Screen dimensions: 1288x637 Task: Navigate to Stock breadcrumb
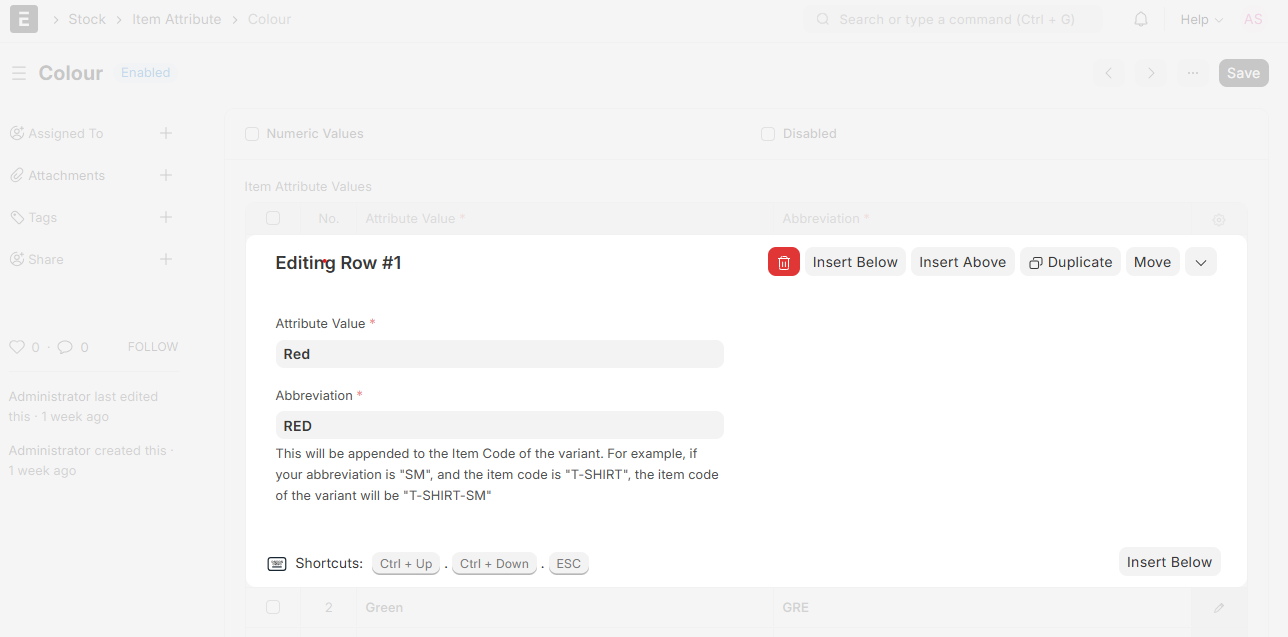(x=87, y=19)
